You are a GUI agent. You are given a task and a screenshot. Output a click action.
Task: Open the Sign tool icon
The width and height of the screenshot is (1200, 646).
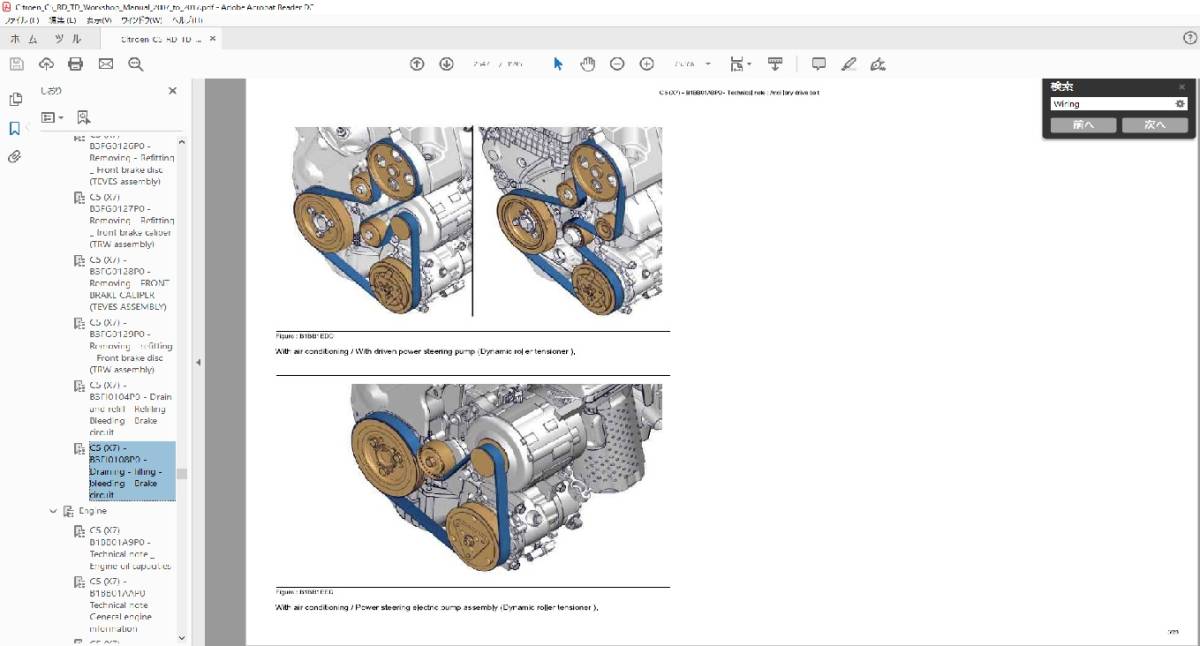pyautogui.click(x=878, y=64)
